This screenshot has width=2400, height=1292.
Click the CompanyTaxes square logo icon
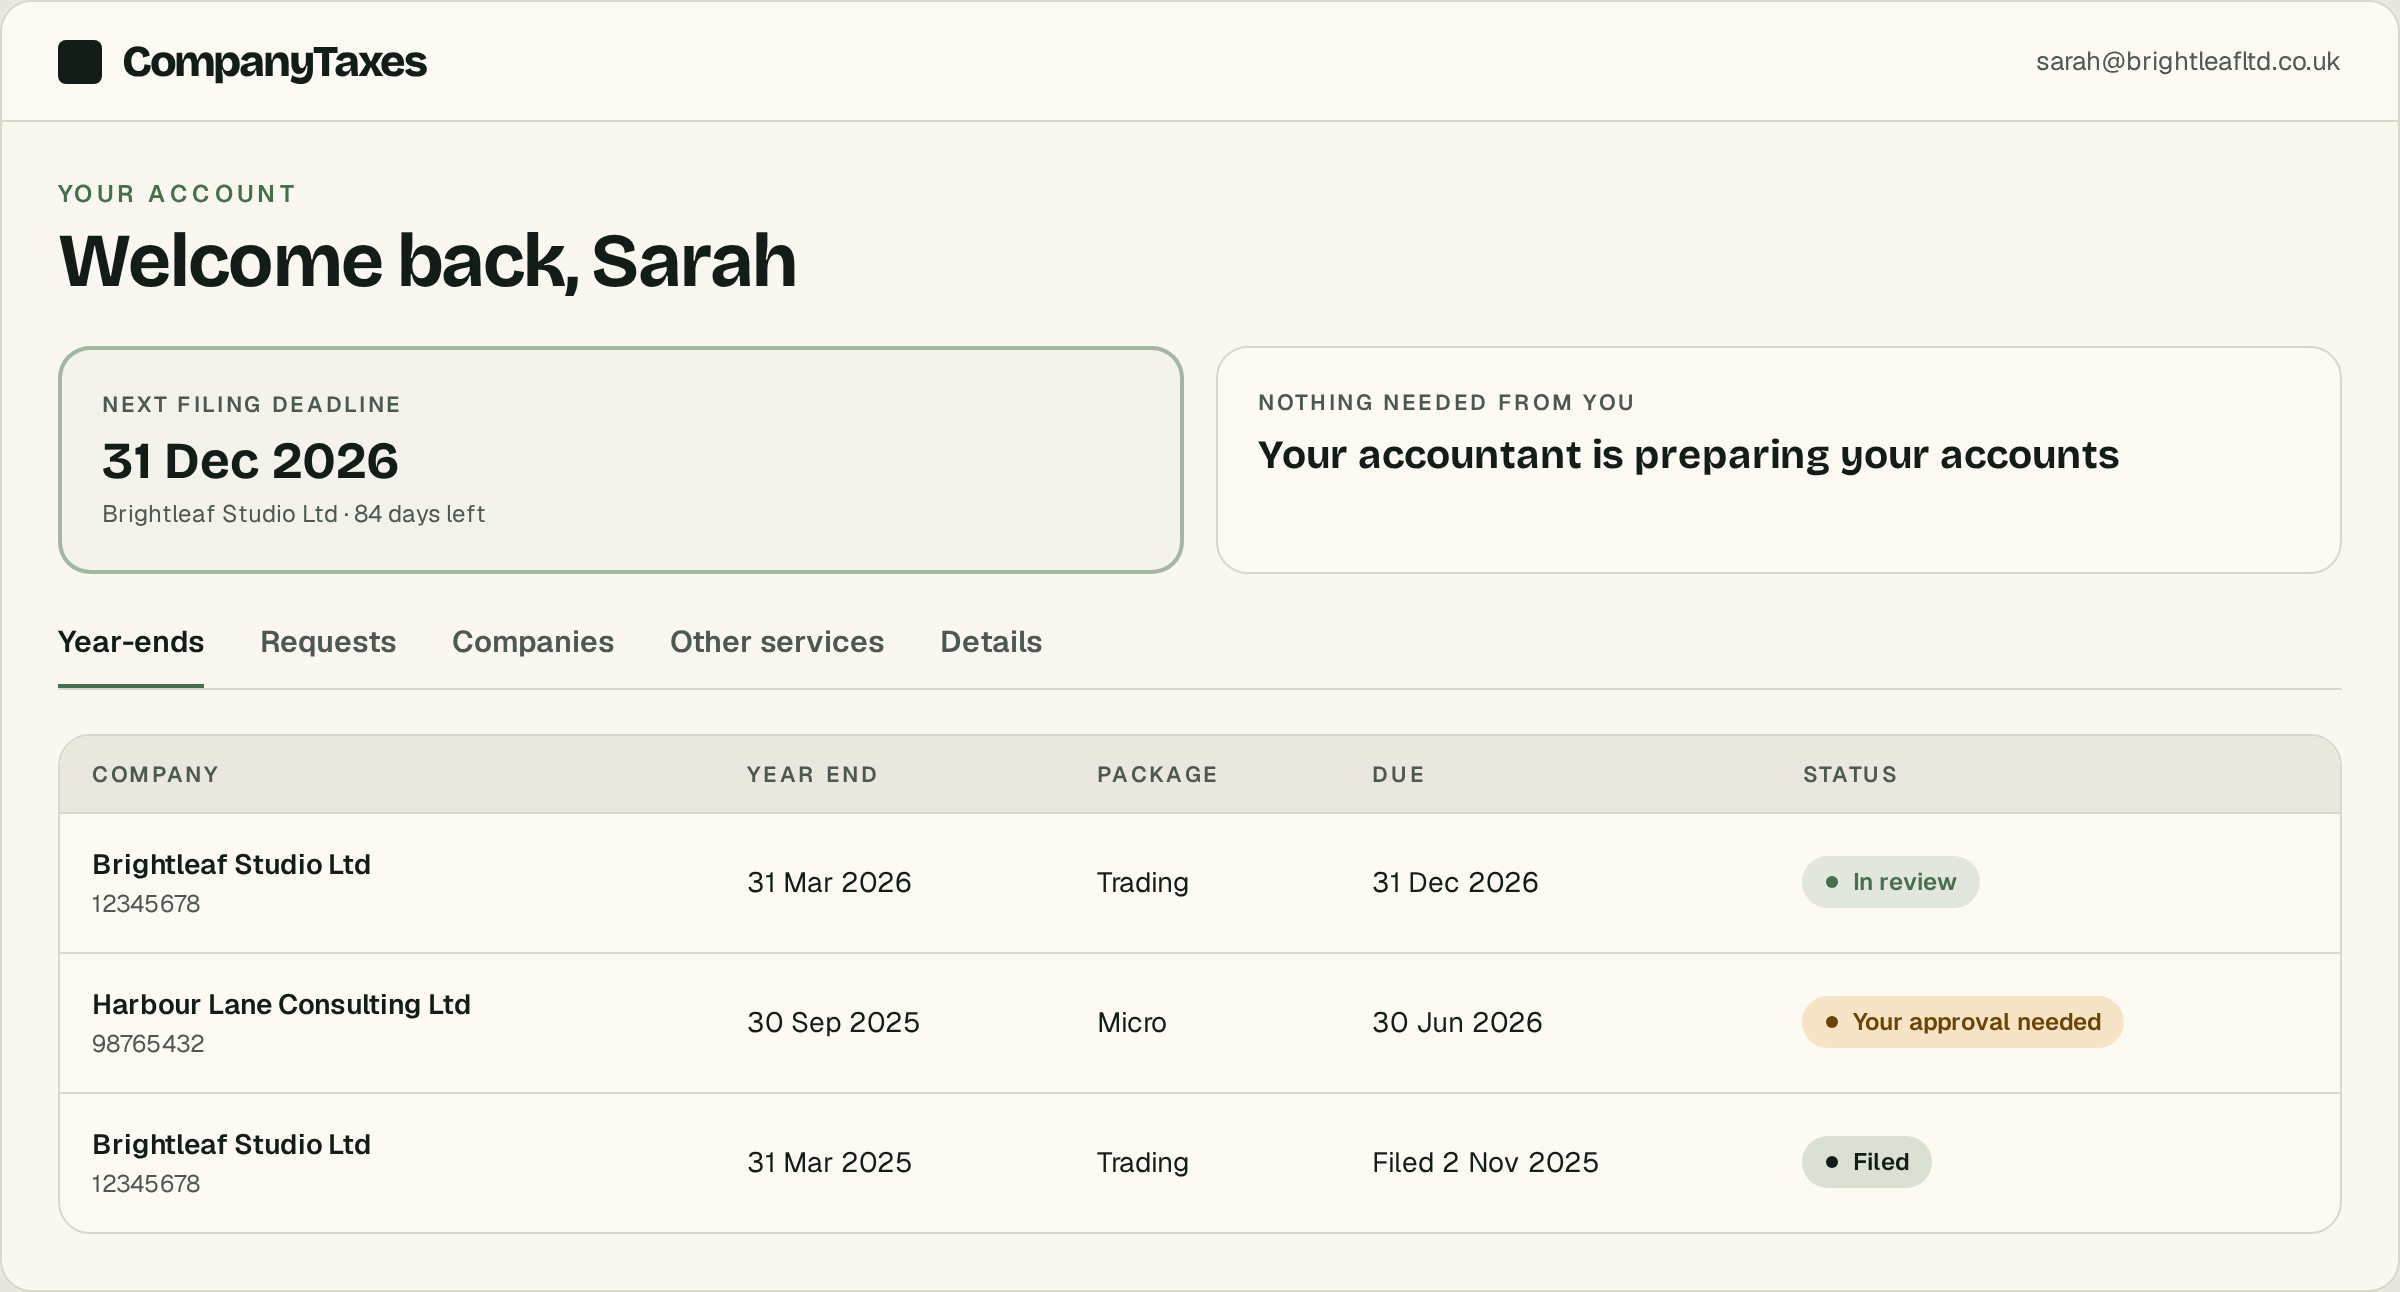[80, 62]
